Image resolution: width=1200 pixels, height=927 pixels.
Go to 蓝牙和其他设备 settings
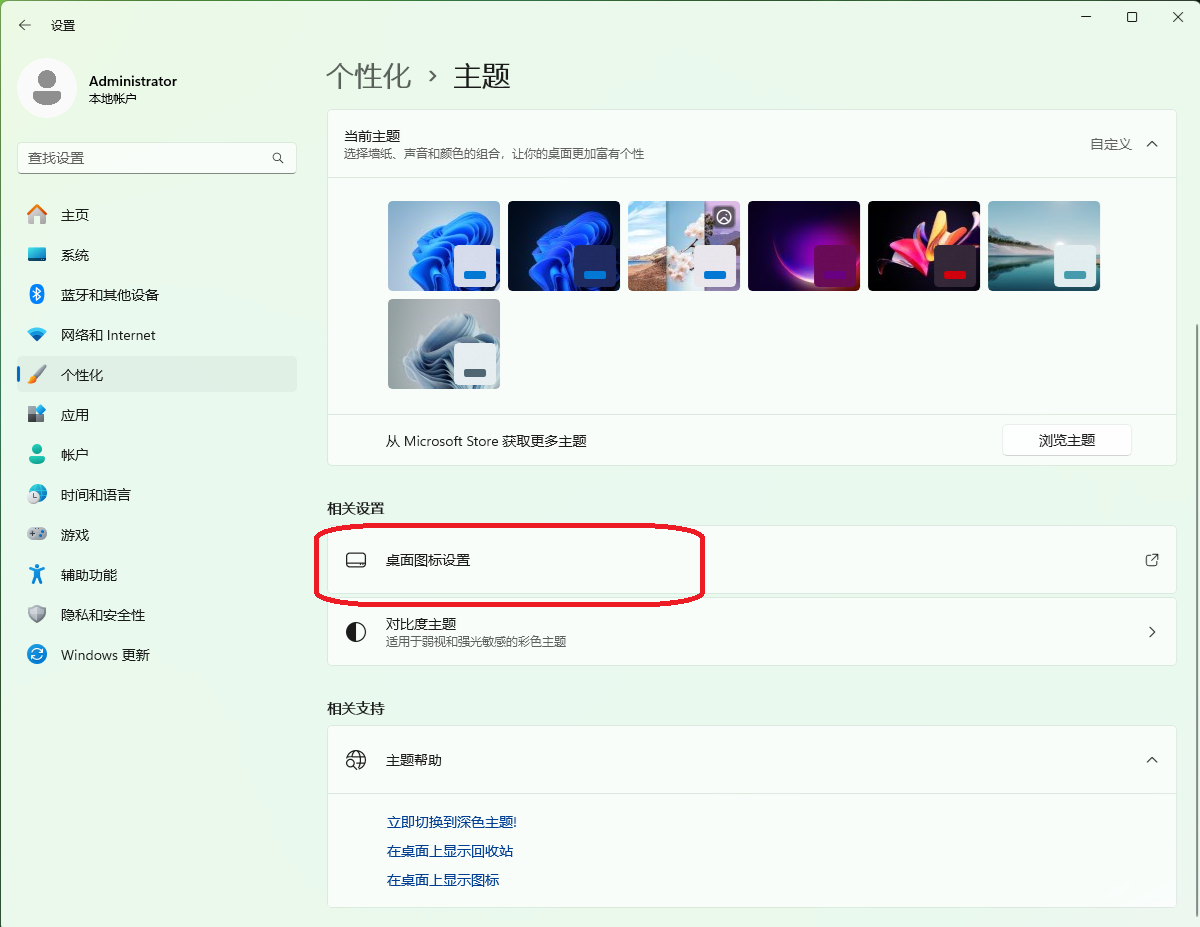pyautogui.click(x=157, y=295)
